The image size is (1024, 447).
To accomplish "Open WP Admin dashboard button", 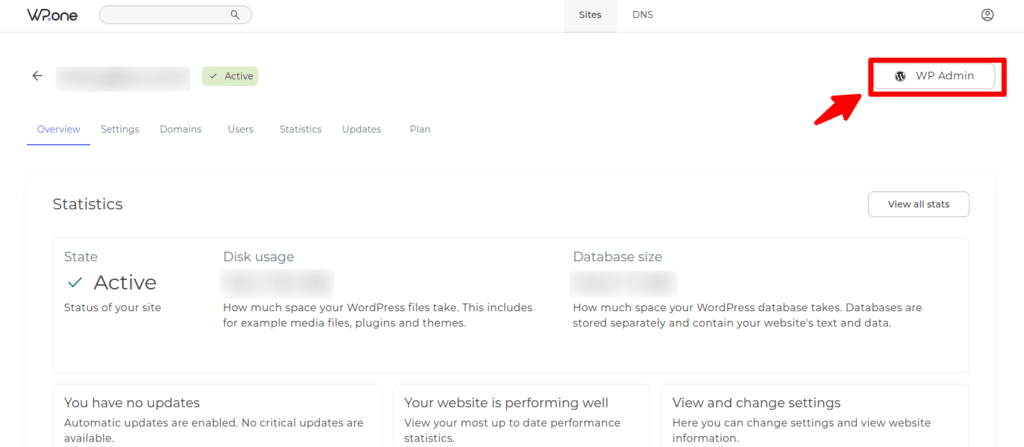I will point(934,76).
